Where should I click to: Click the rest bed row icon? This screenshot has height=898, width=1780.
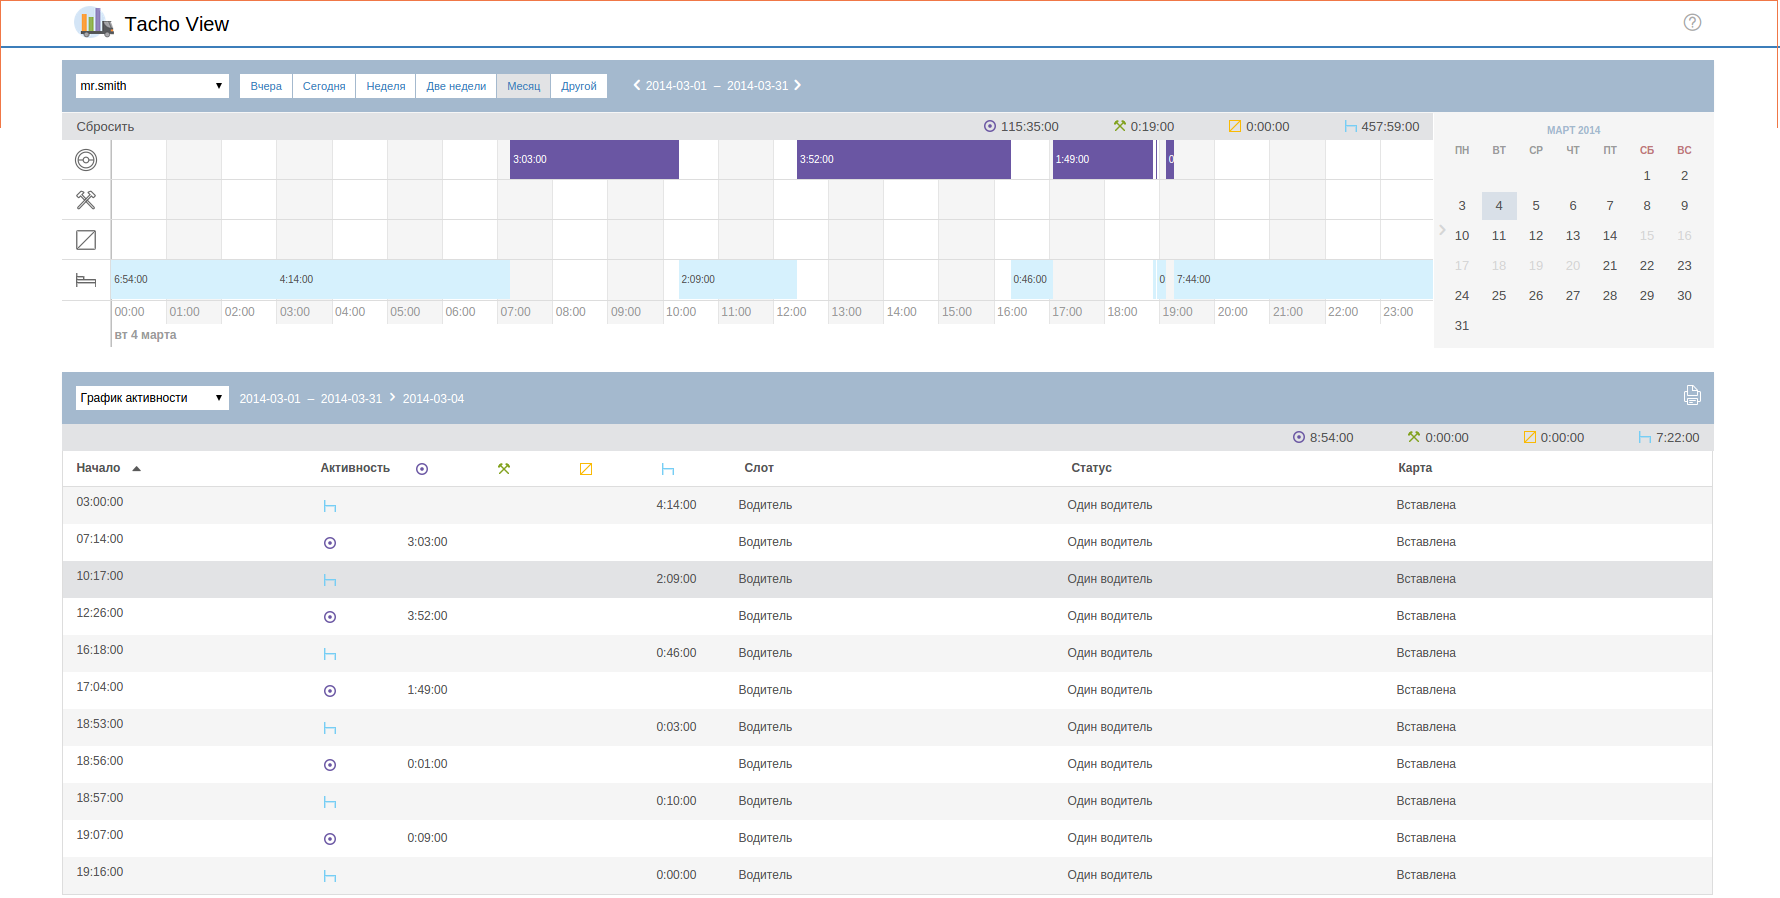pos(86,280)
